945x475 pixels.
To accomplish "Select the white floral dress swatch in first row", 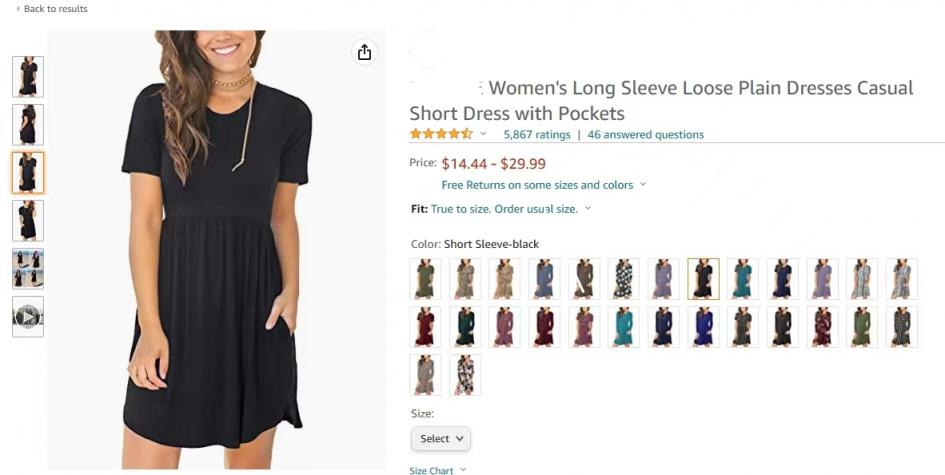I will coord(624,278).
